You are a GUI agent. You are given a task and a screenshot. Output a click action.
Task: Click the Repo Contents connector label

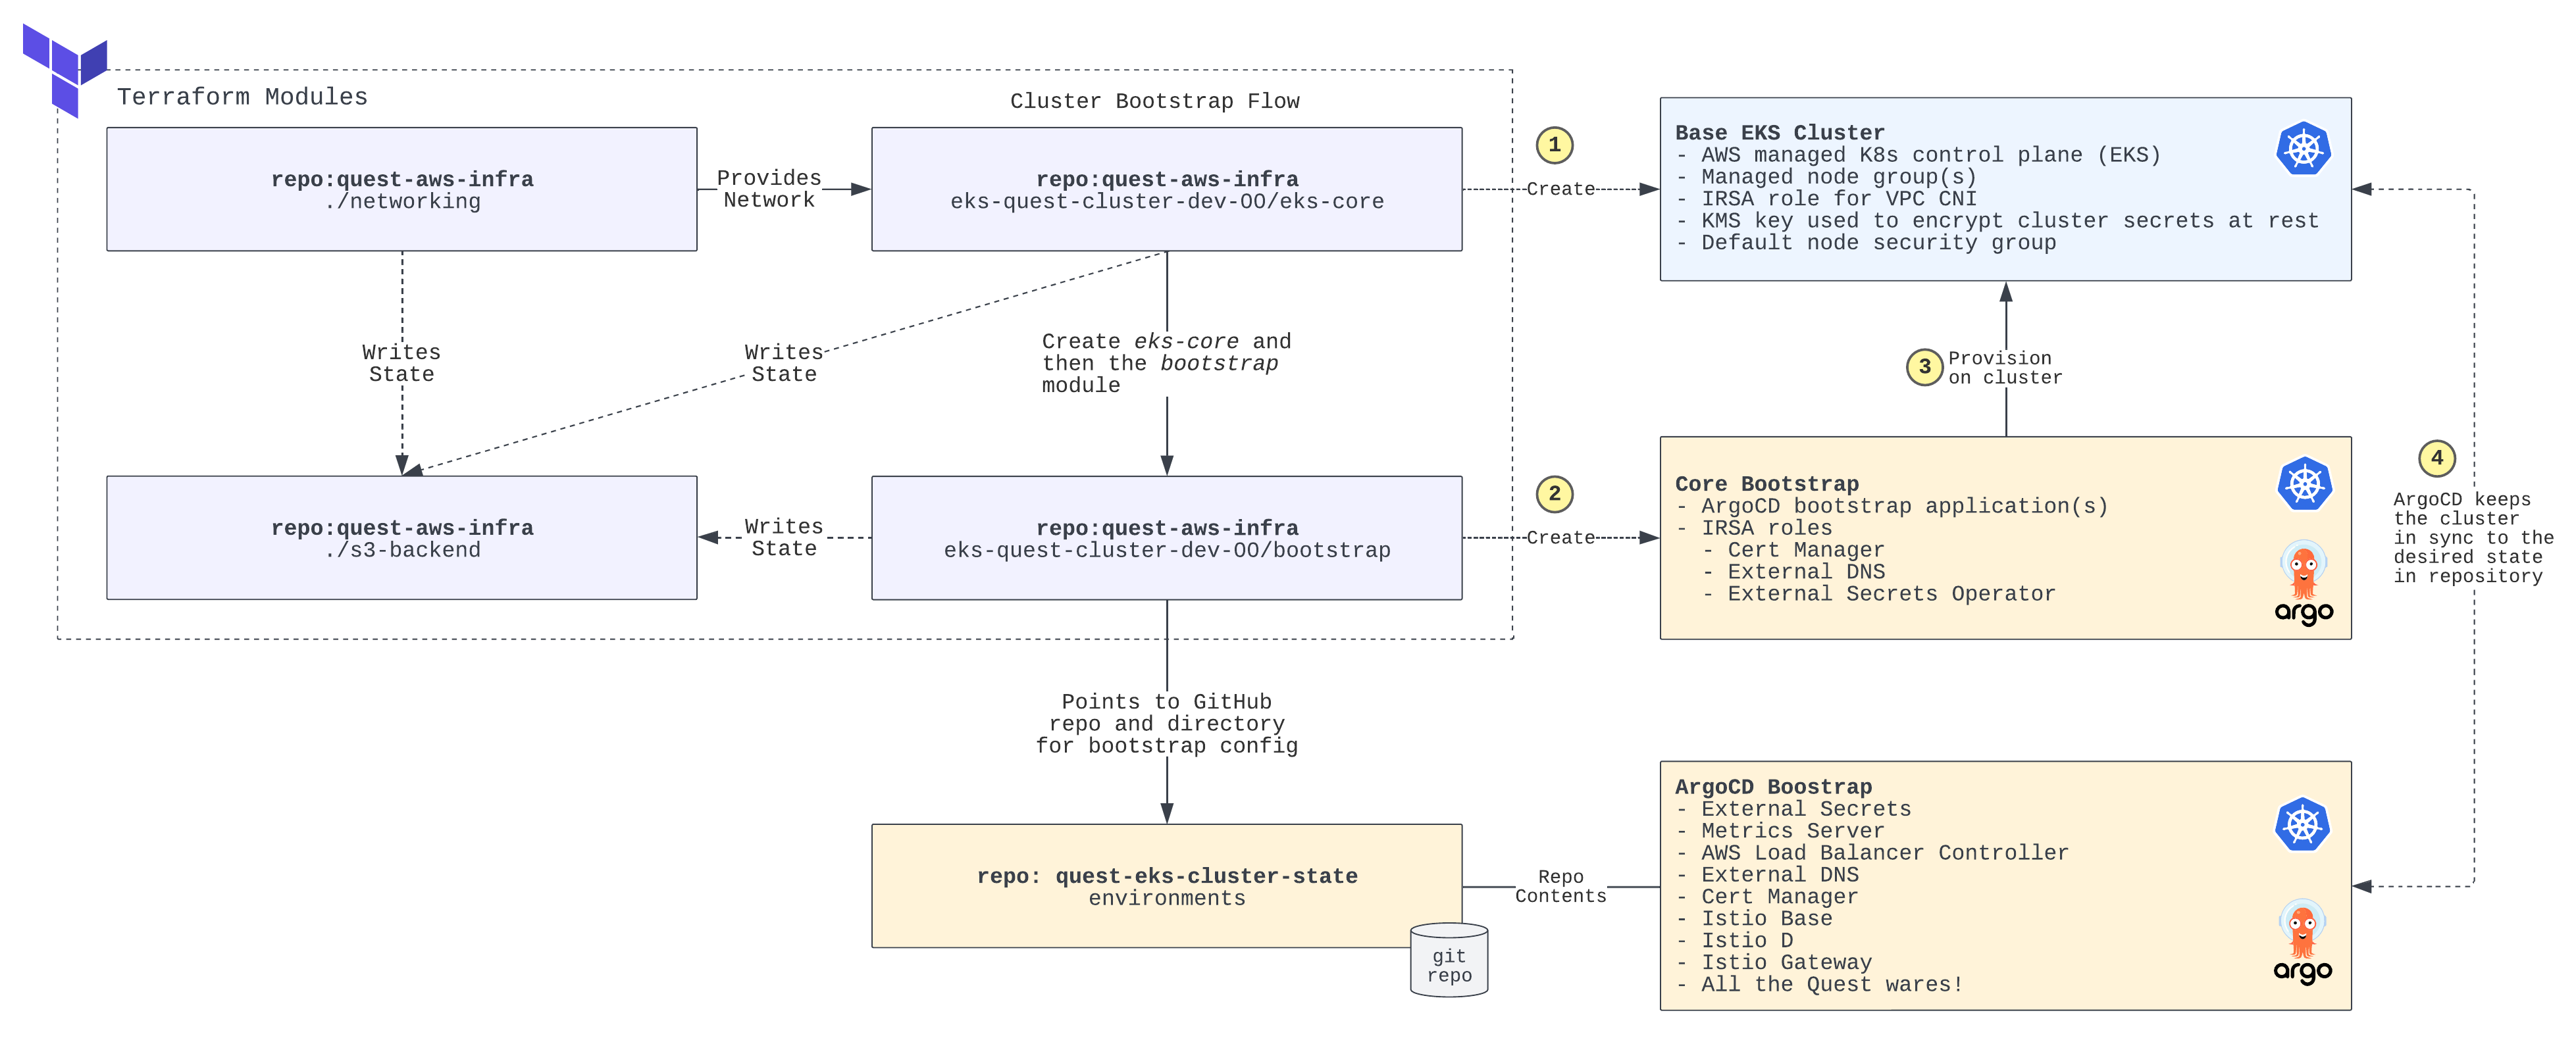(x=1560, y=886)
